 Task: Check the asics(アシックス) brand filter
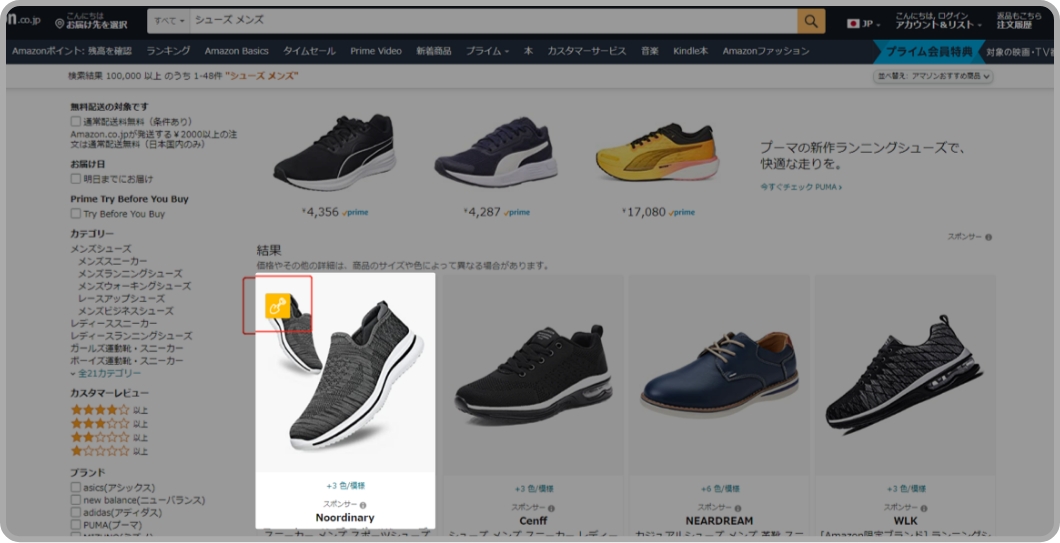(x=76, y=488)
